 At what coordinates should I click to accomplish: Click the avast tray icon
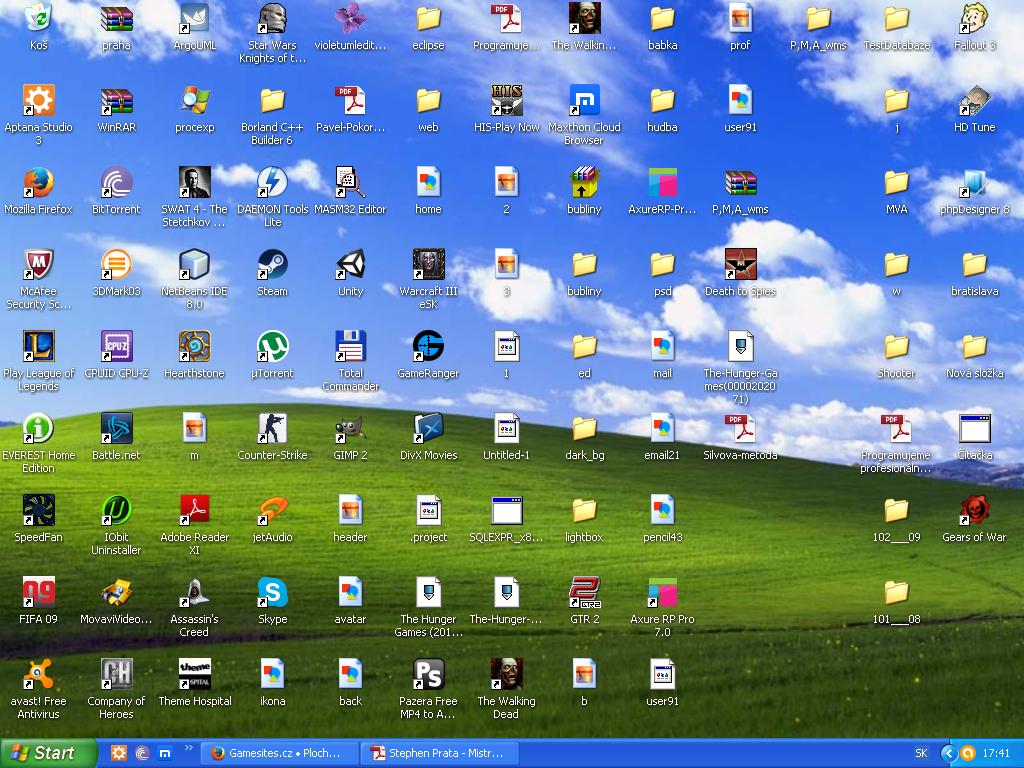coord(968,753)
